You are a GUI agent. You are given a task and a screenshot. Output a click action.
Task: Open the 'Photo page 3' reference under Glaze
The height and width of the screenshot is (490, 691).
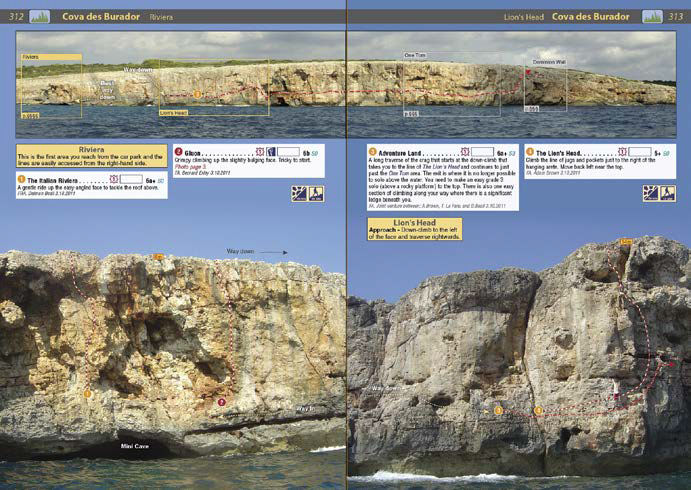(x=189, y=166)
